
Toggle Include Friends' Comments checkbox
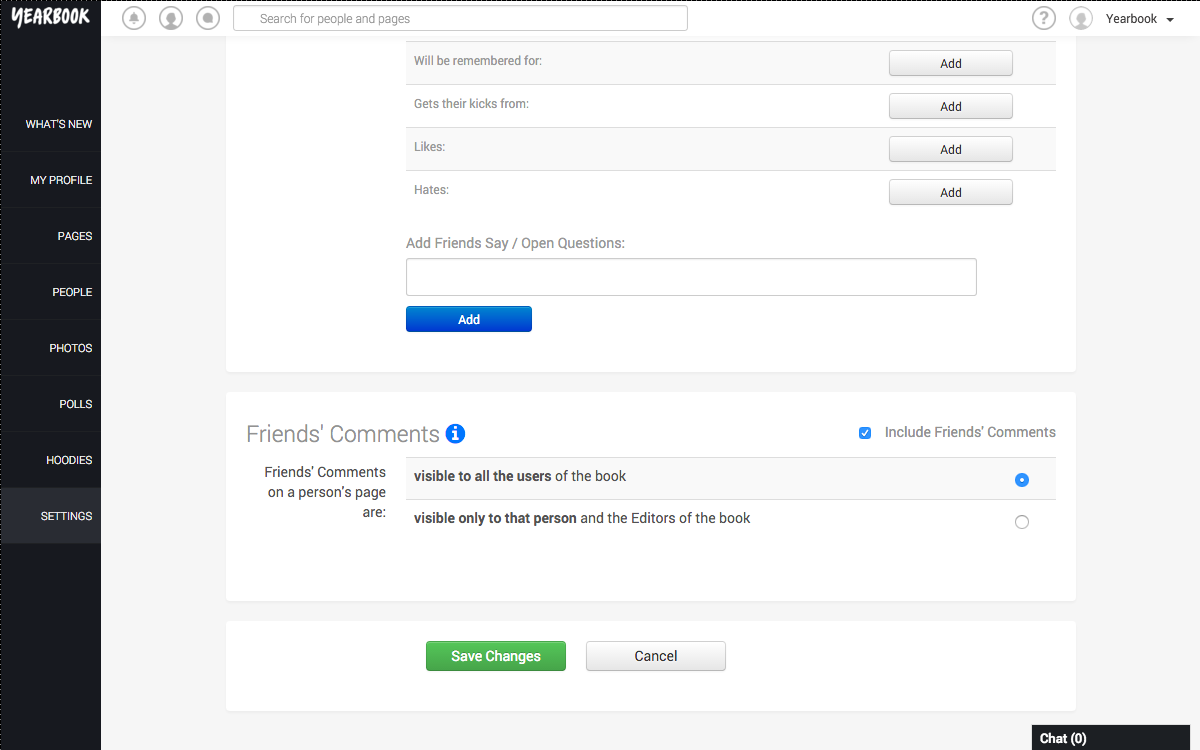865,433
